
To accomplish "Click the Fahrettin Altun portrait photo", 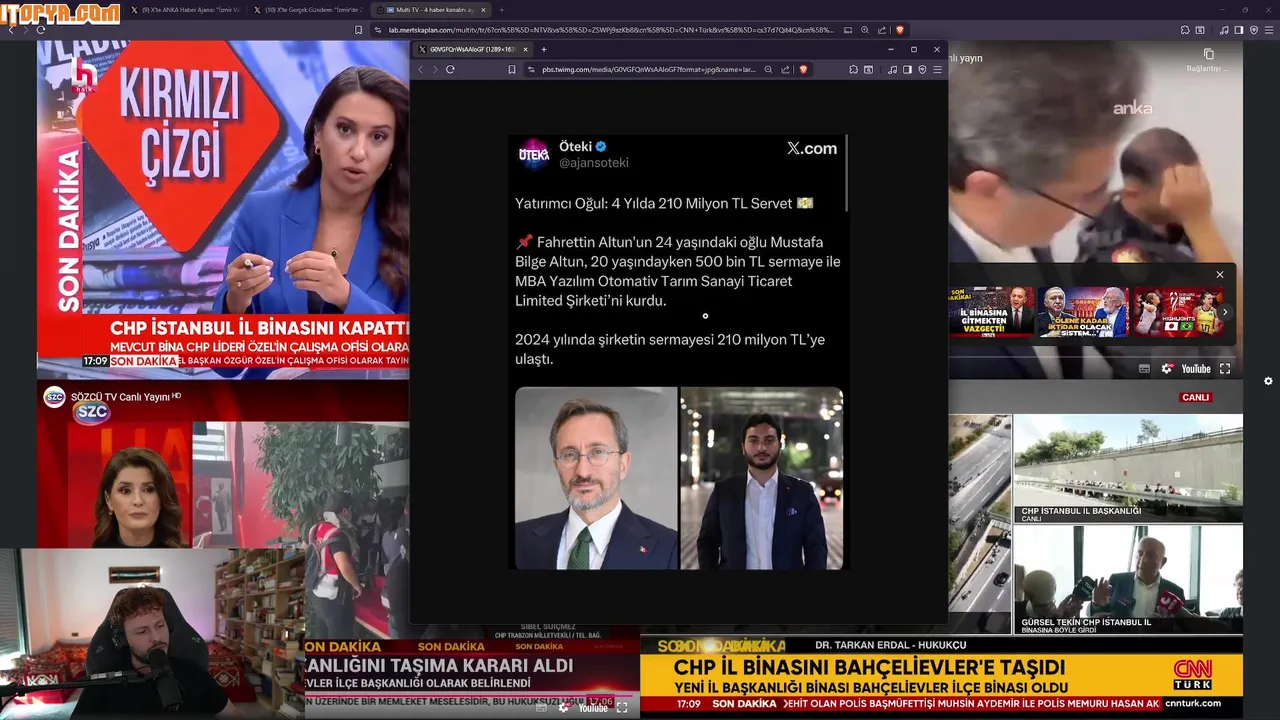I will pyautogui.click(x=596, y=478).
